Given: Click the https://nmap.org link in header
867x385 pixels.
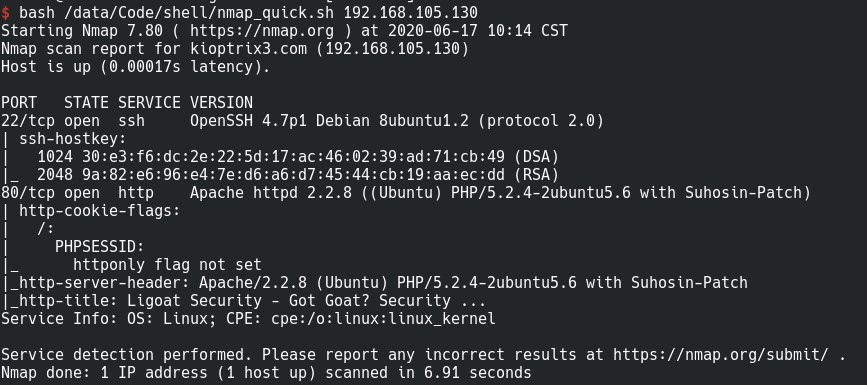Looking at the screenshot, I should click(x=262, y=30).
